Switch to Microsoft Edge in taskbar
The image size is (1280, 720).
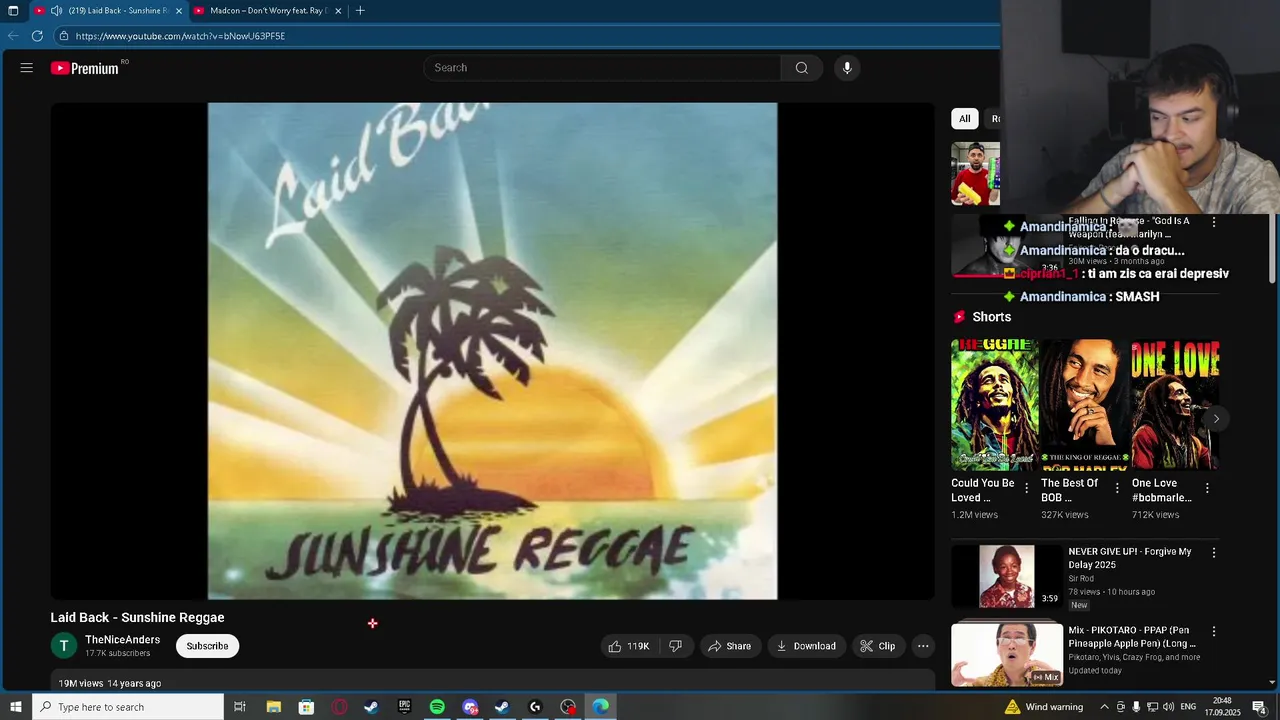tap(600, 707)
